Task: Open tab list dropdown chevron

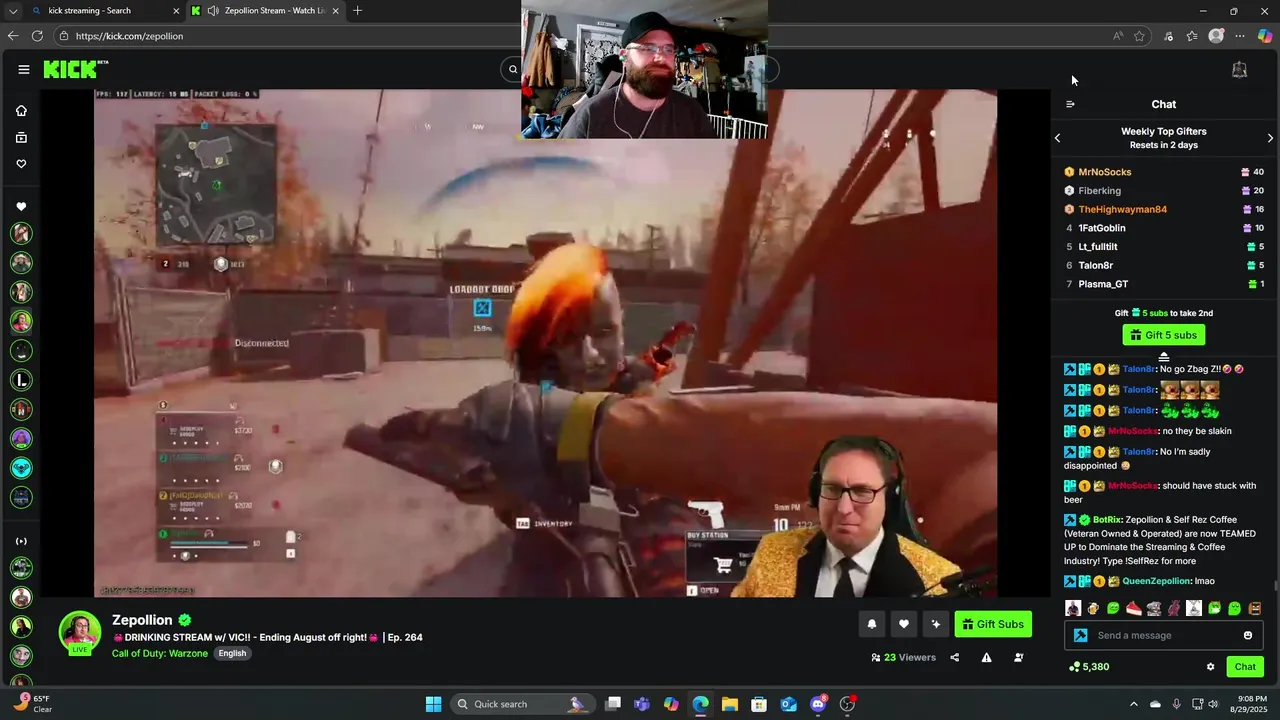Action: tap(12, 11)
